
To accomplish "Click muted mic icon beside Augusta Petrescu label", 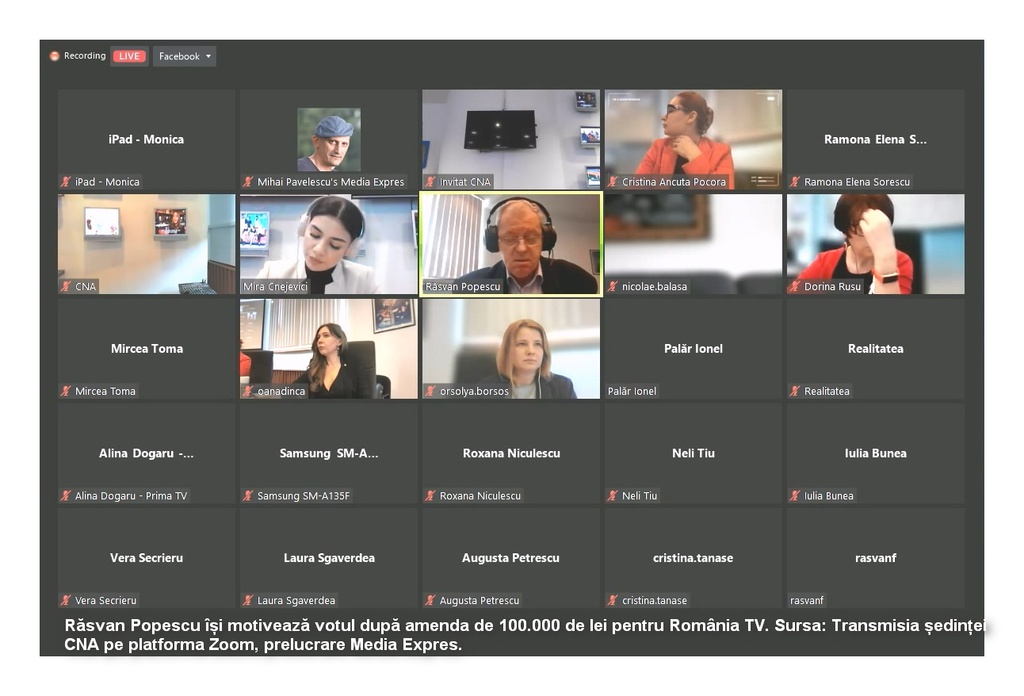I will click(x=430, y=600).
